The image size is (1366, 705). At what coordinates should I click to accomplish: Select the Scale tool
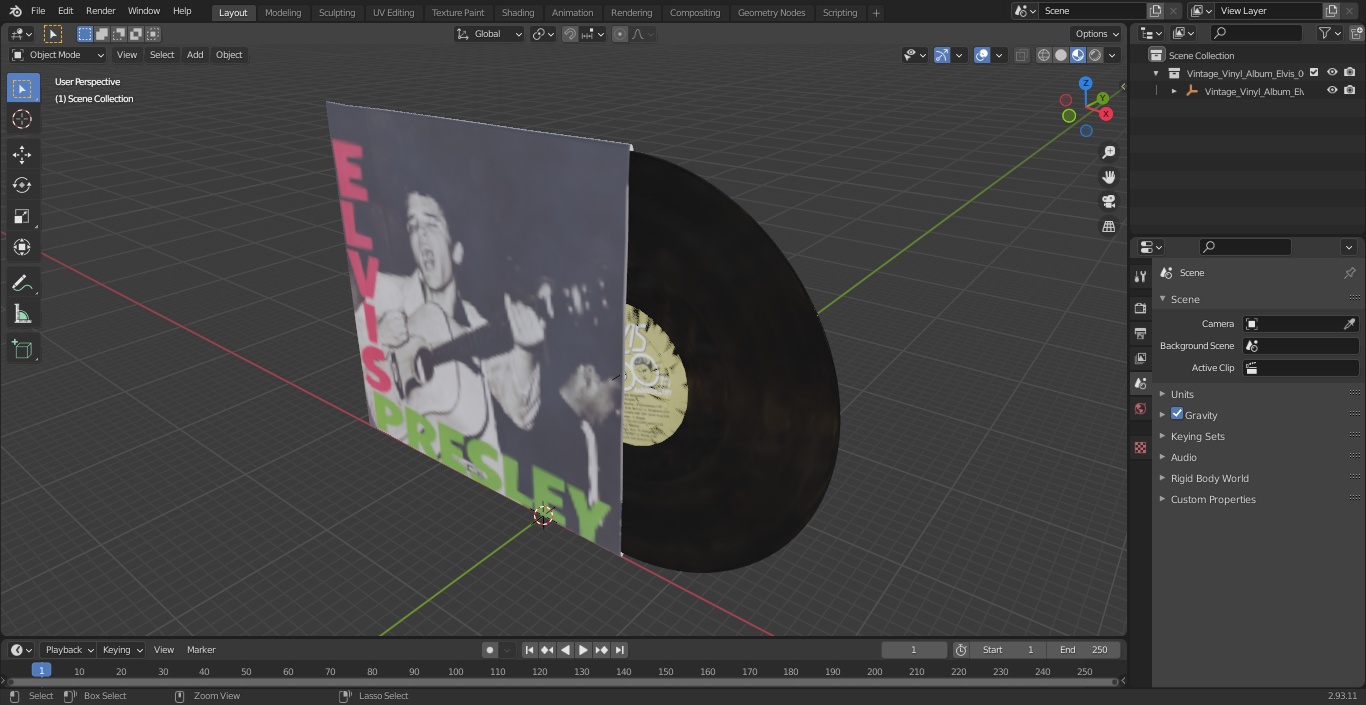[x=22, y=216]
